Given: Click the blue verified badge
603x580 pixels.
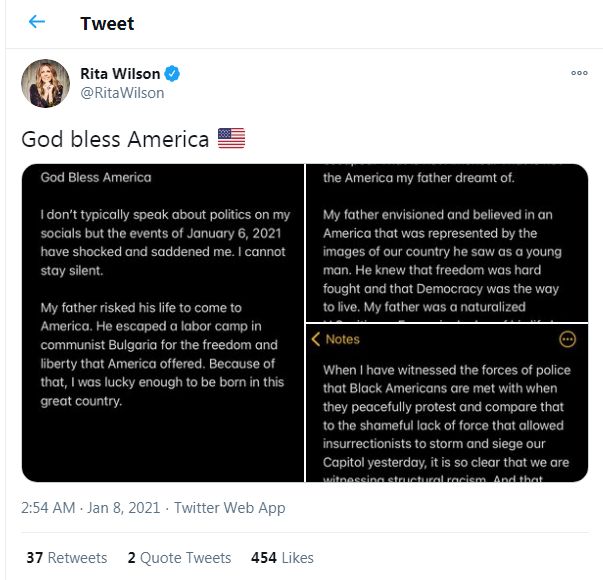Looking at the screenshot, I should 173,73.
